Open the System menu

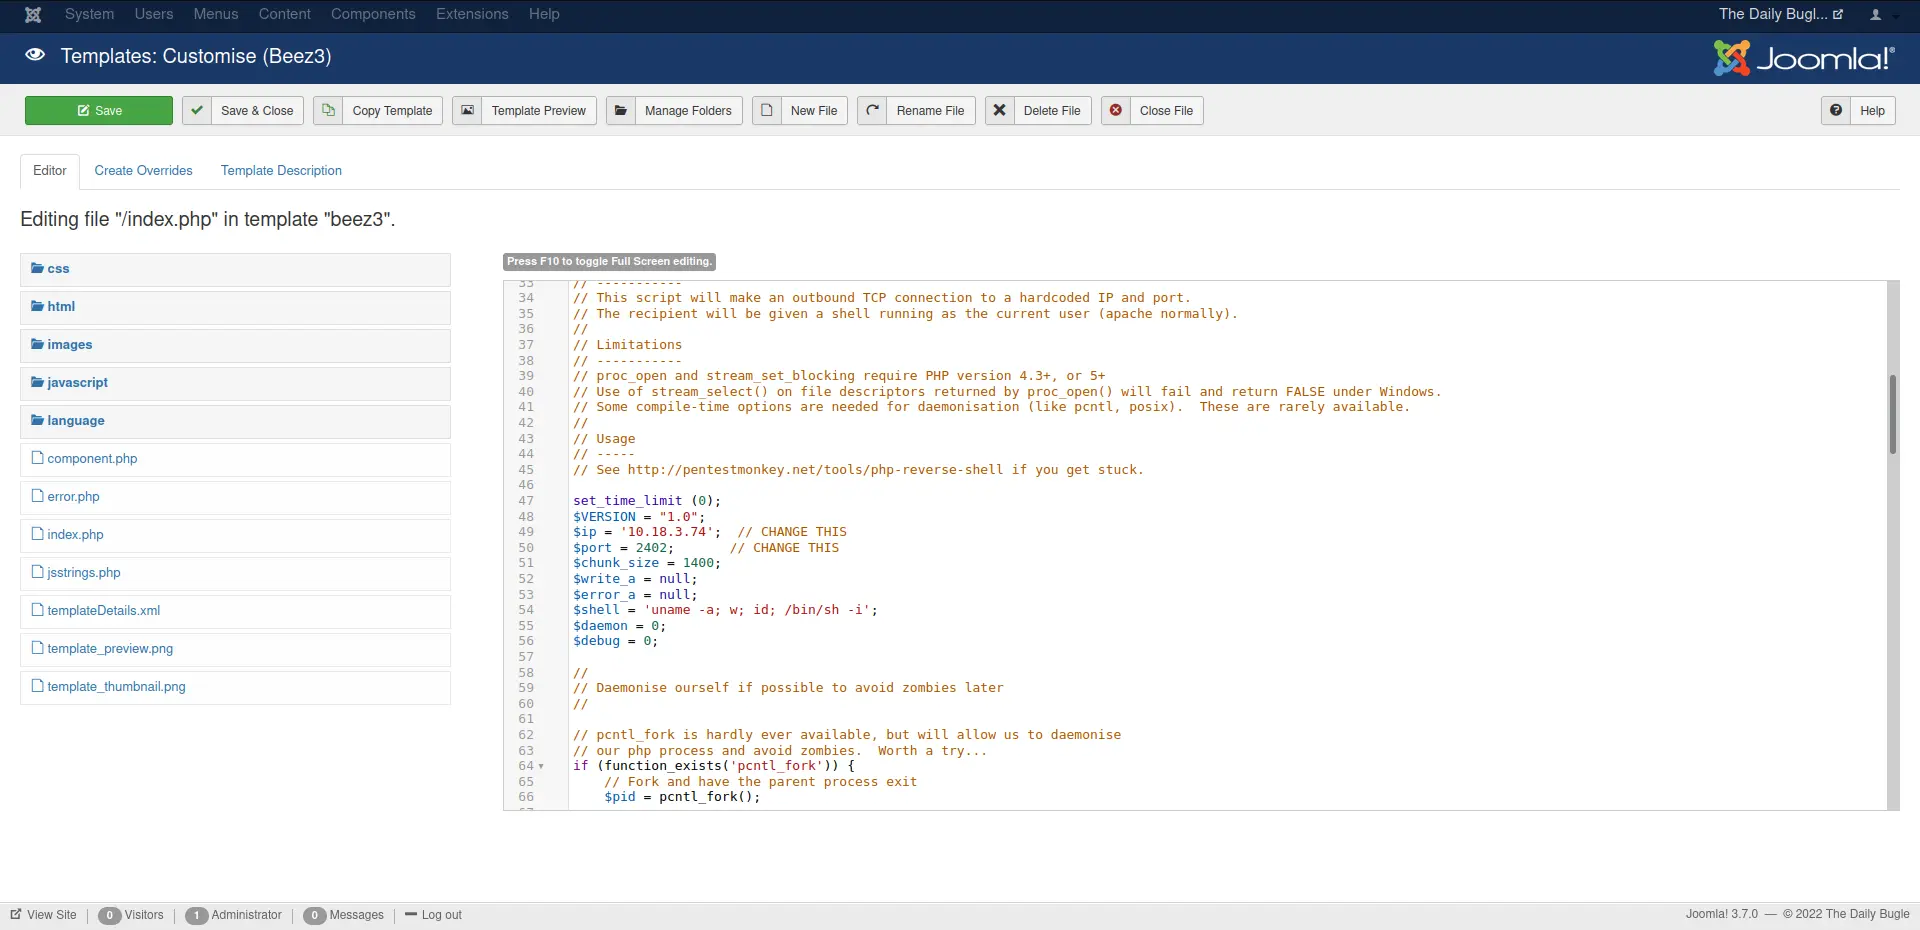(x=89, y=14)
